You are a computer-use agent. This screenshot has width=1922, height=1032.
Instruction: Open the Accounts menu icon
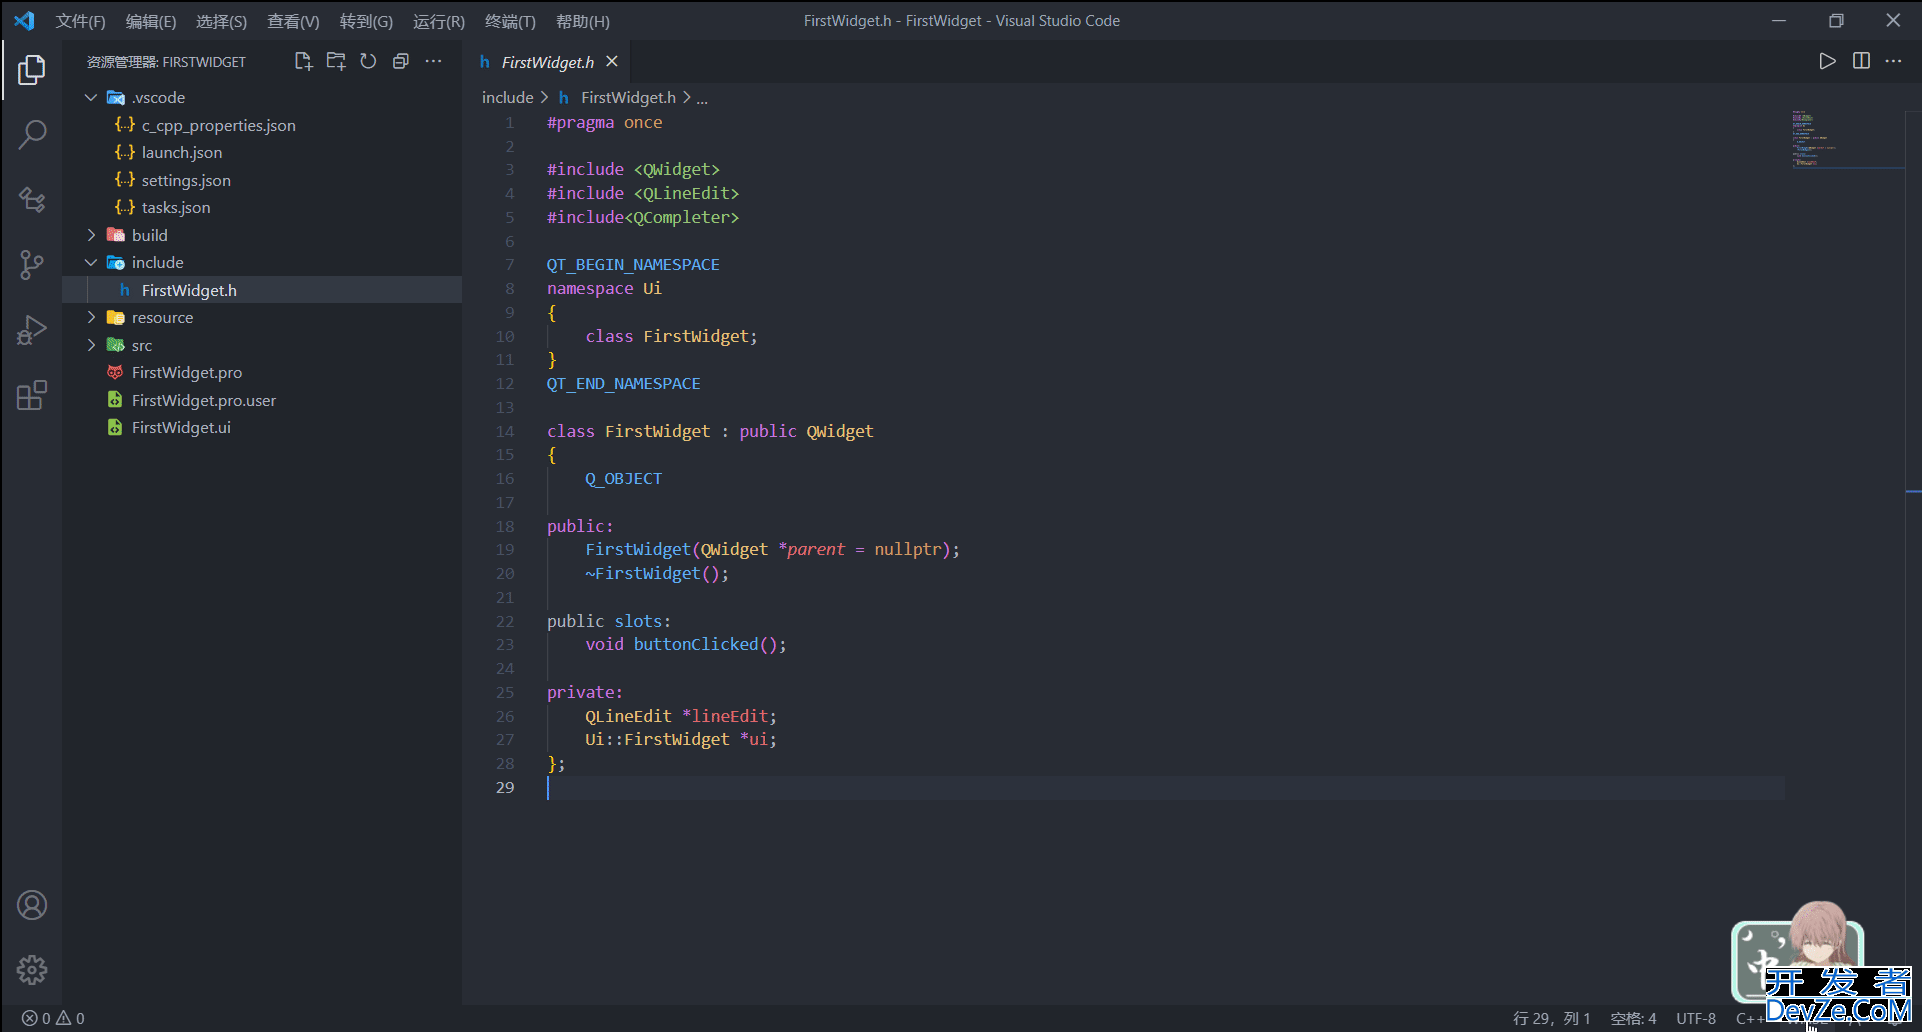click(32, 905)
